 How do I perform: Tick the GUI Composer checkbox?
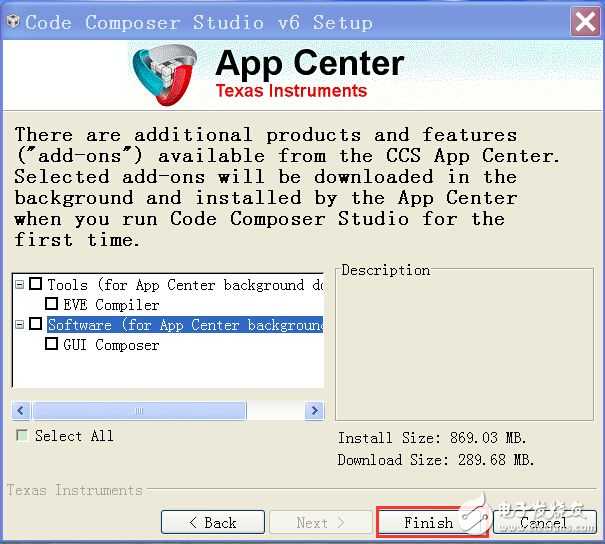click(x=51, y=343)
